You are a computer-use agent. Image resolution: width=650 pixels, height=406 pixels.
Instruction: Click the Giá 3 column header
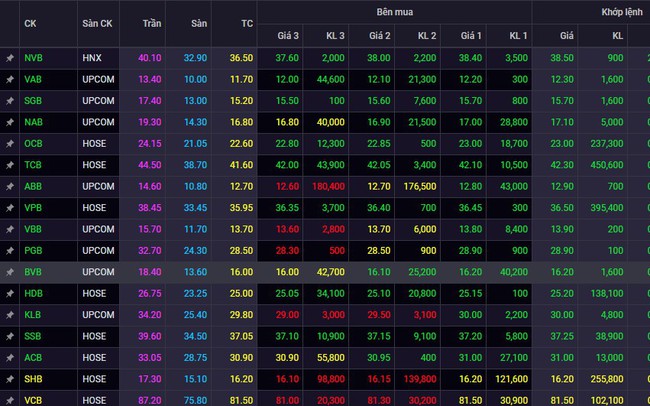click(x=288, y=36)
